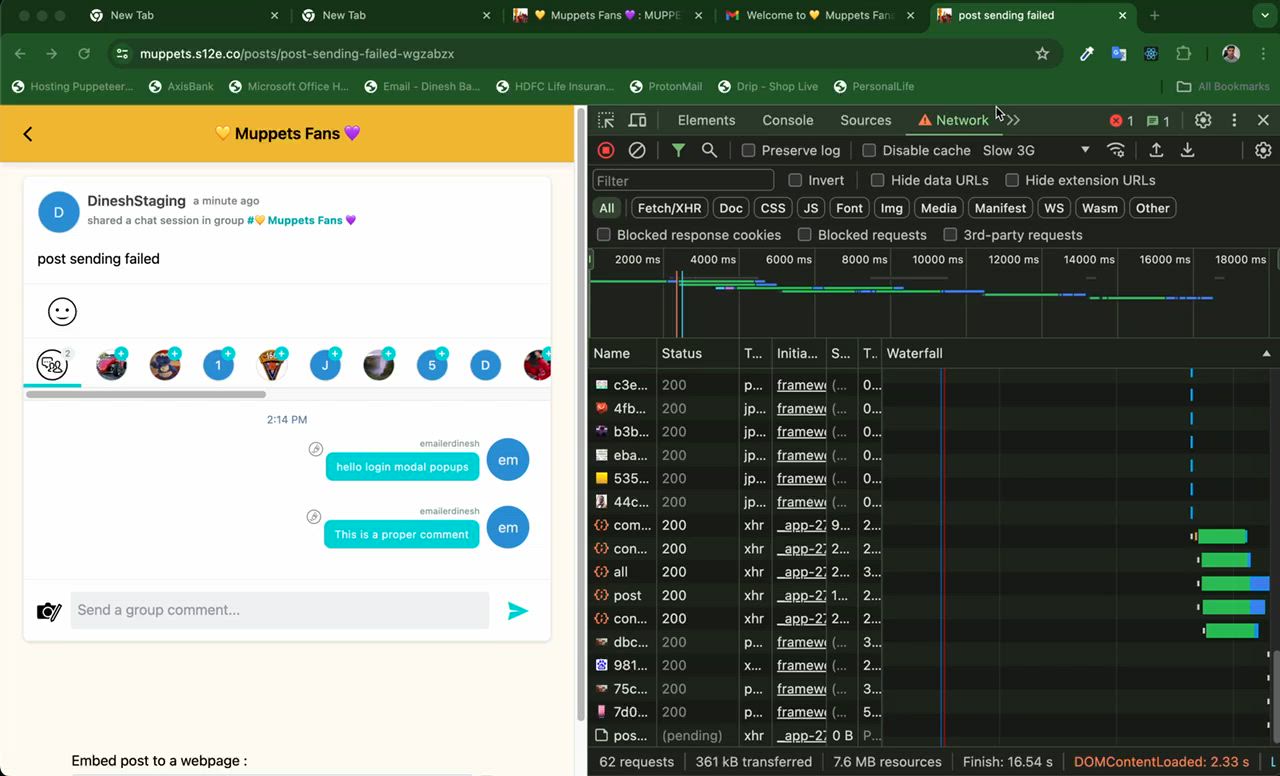Open the network search magnifier

coord(709,150)
